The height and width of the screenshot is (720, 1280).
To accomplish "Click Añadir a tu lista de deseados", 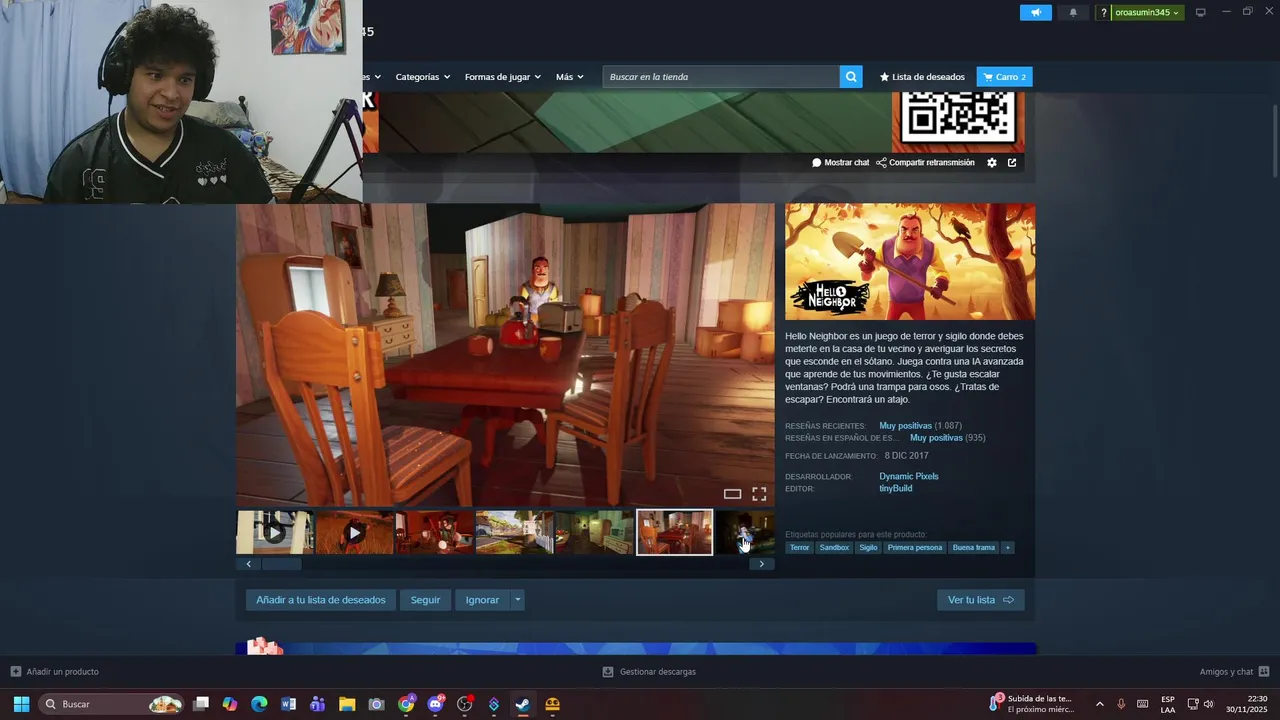I will click(x=321, y=600).
